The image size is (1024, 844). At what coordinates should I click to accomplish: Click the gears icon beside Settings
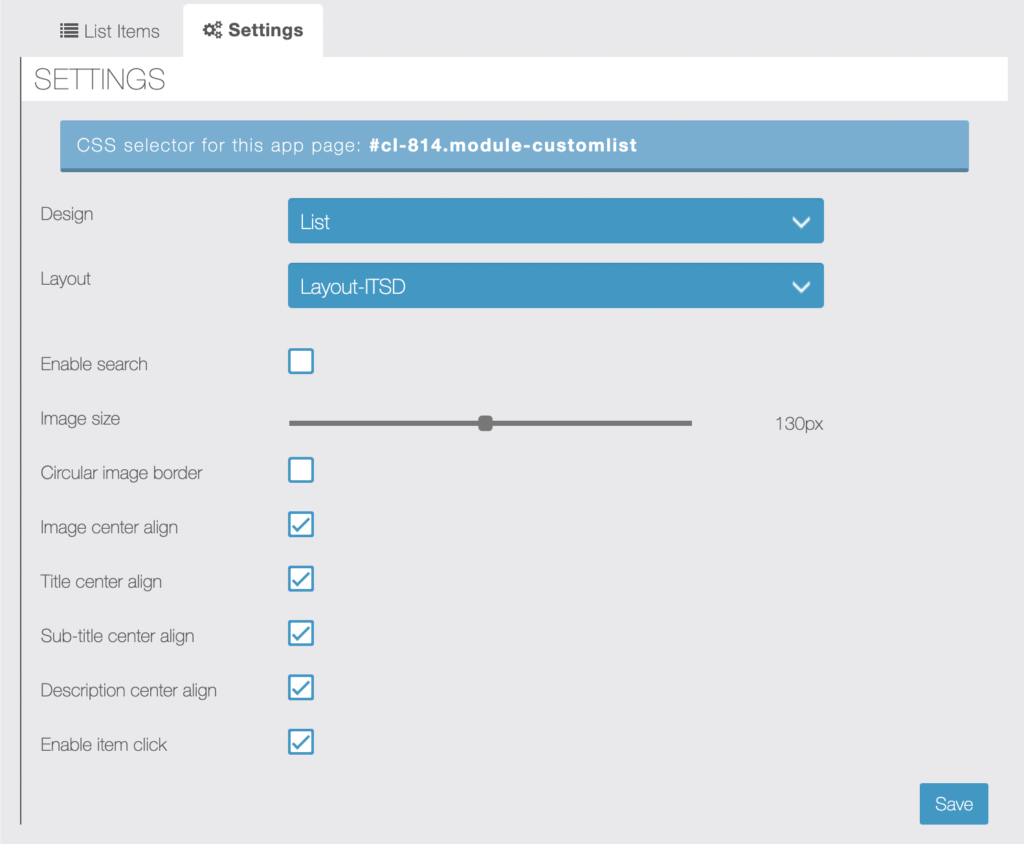[x=212, y=30]
